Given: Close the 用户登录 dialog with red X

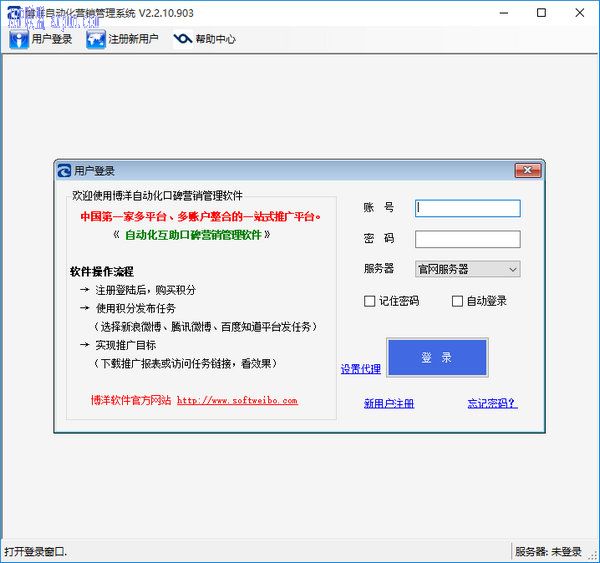Looking at the screenshot, I should pyautogui.click(x=528, y=170).
